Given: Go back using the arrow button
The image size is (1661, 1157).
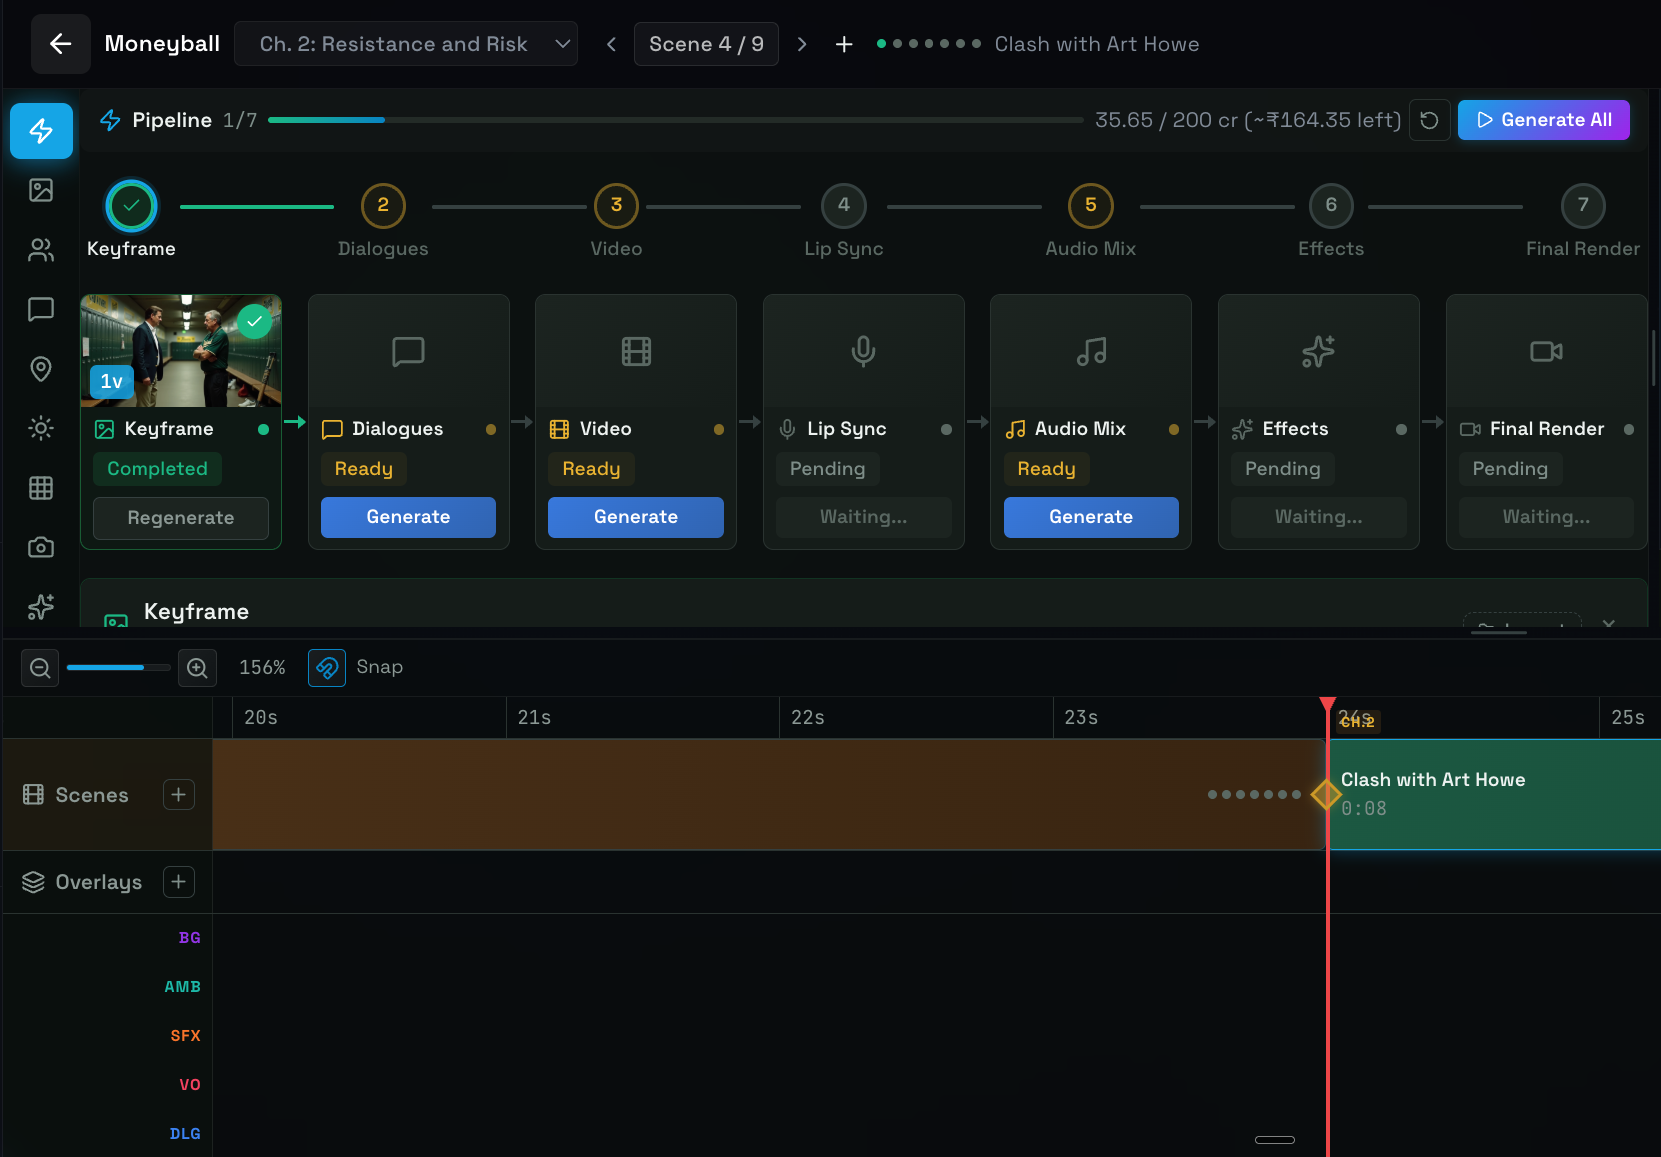Looking at the screenshot, I should pos(60,44).
